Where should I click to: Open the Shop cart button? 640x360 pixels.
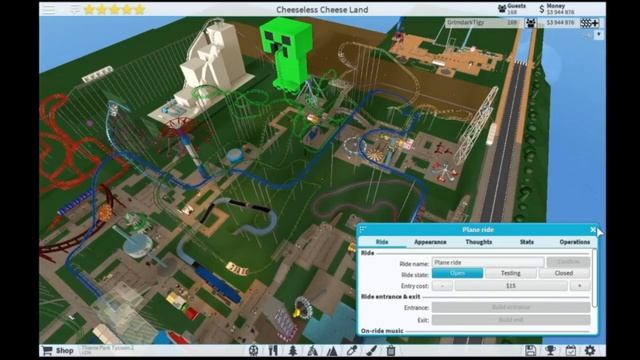(x=58, y=351)
